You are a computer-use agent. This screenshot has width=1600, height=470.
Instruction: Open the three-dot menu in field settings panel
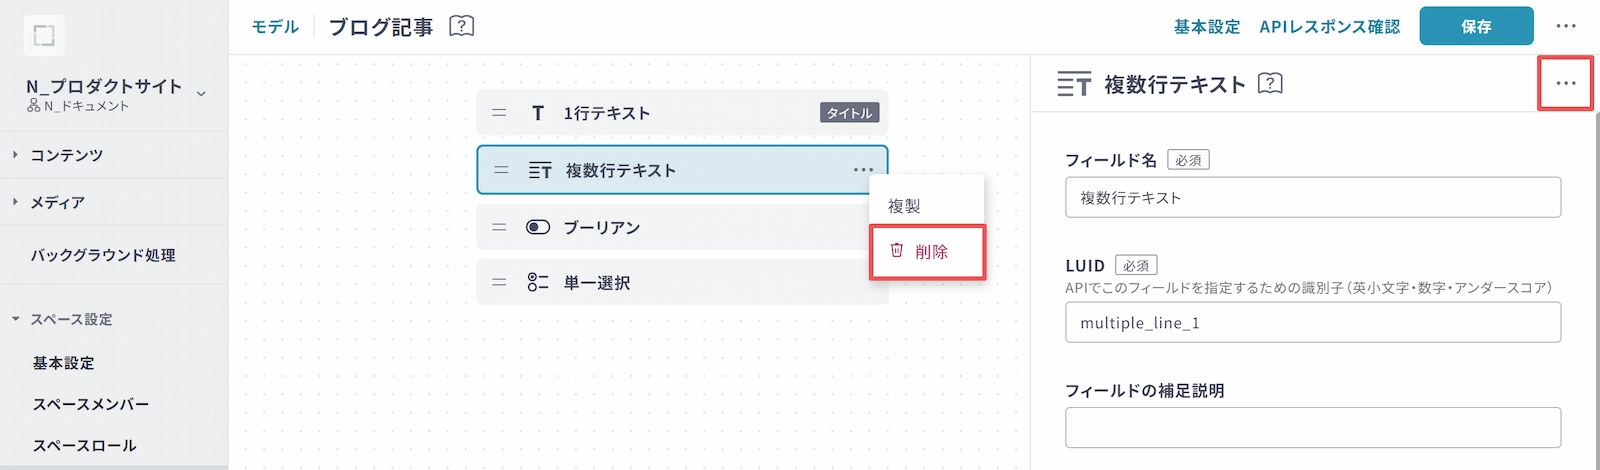point(1565,83)
